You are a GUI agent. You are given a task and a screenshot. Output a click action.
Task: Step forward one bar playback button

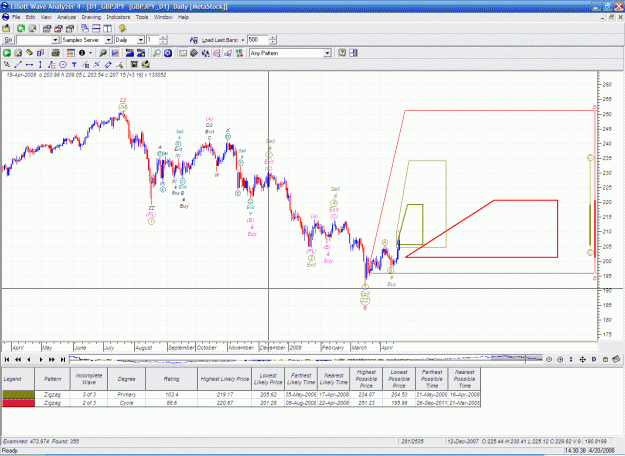pyautogui.click(x=41, y=360)
